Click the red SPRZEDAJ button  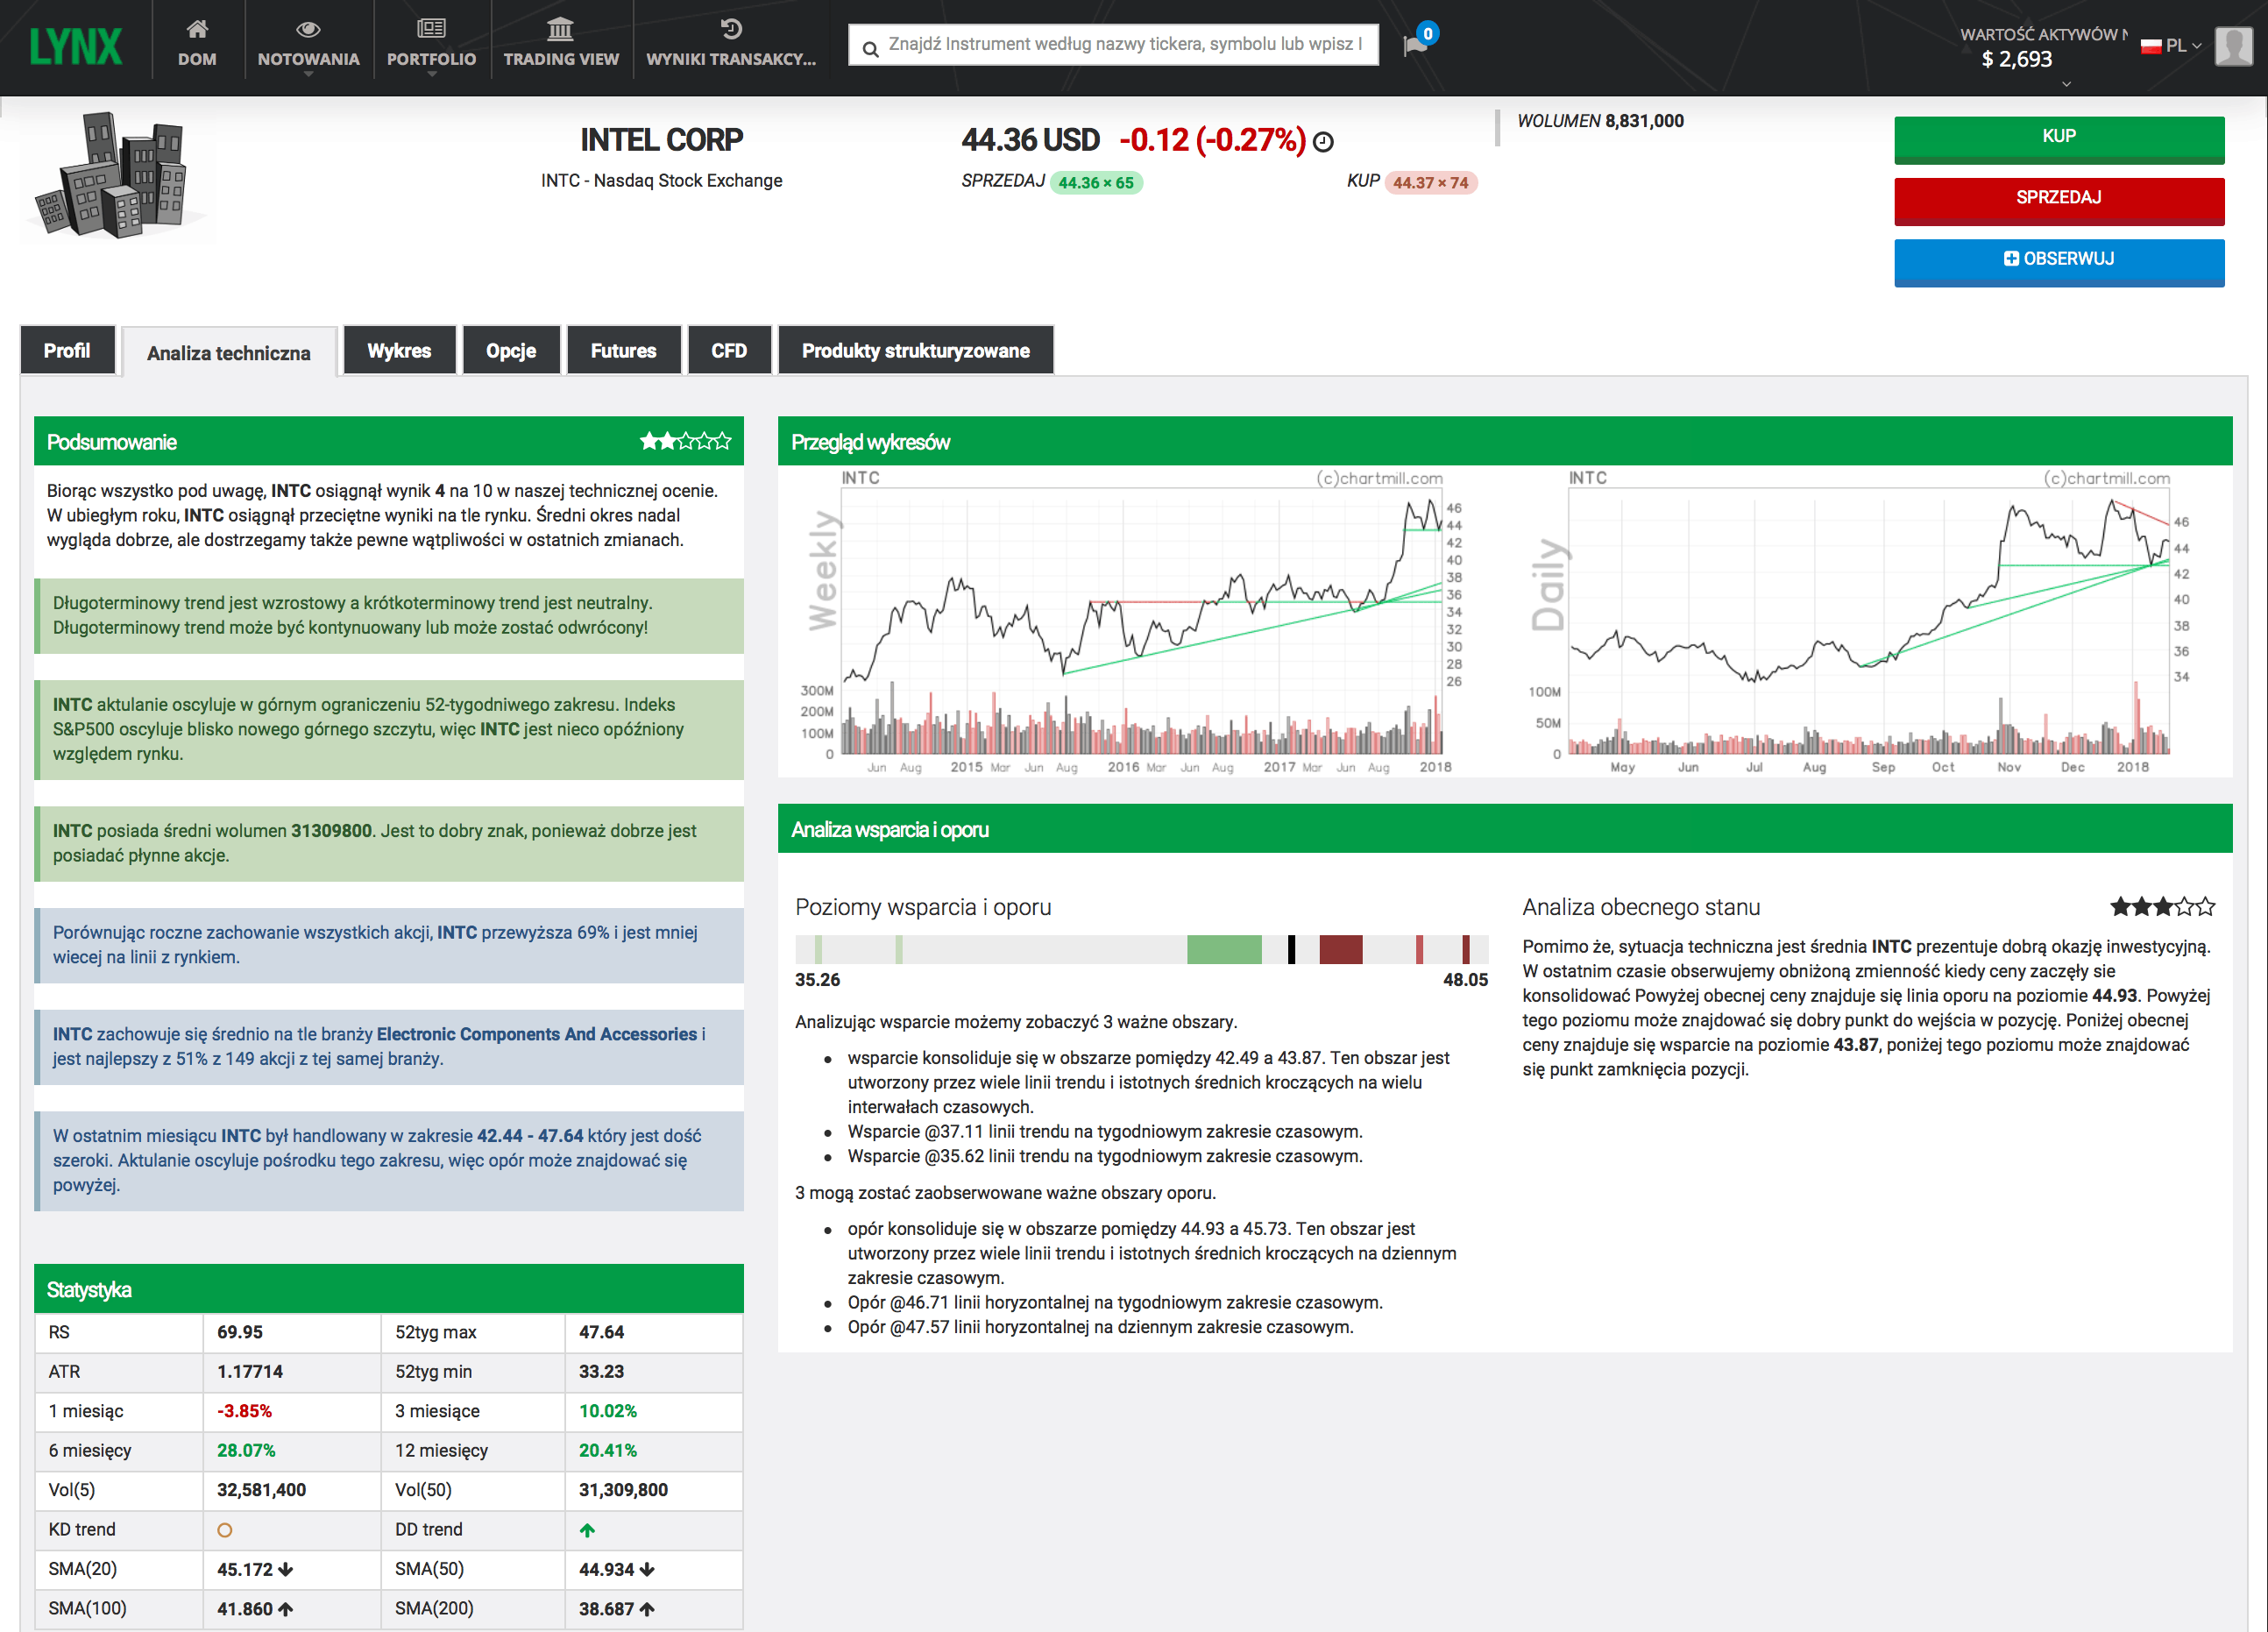2058,200
